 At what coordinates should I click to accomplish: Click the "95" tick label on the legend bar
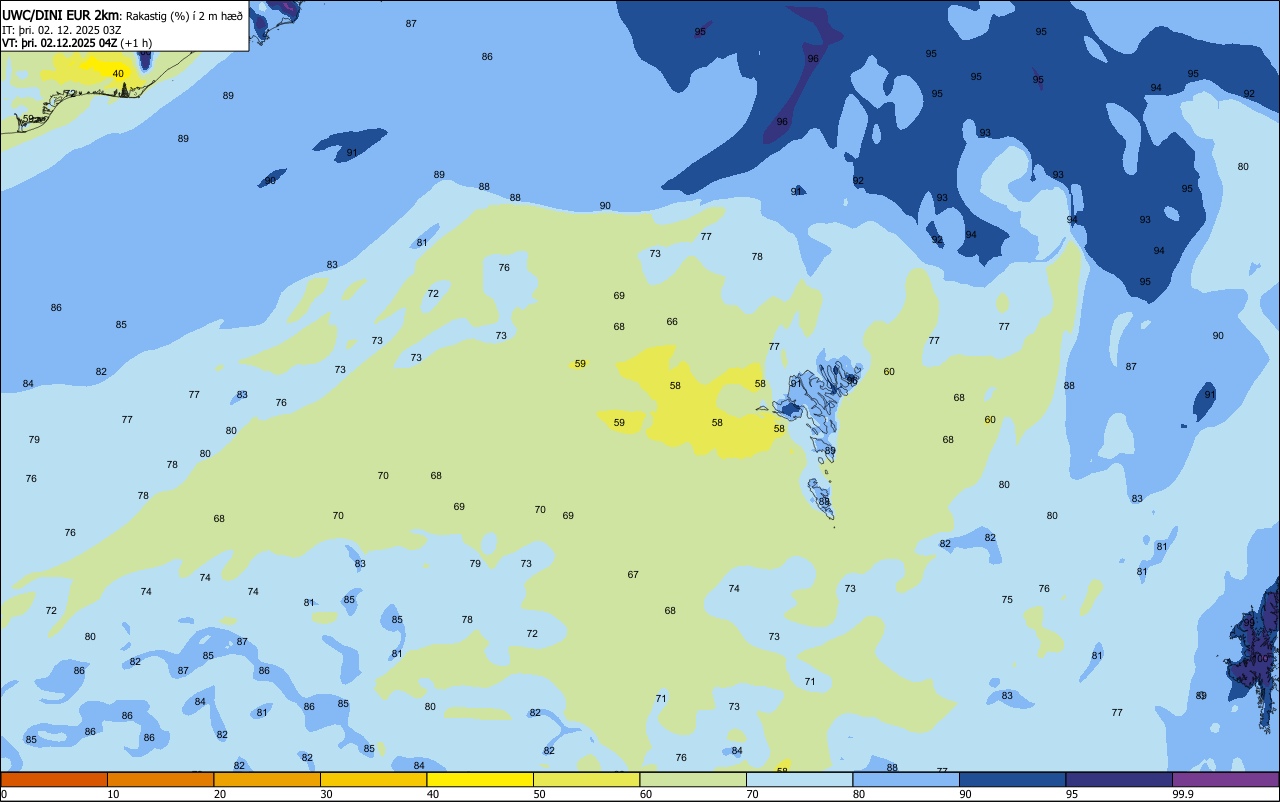click(x=1072, y=794)
